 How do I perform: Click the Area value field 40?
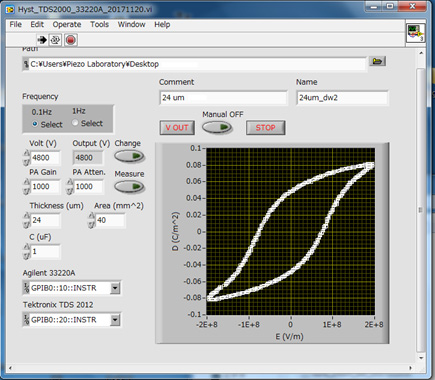click(110, 220)
